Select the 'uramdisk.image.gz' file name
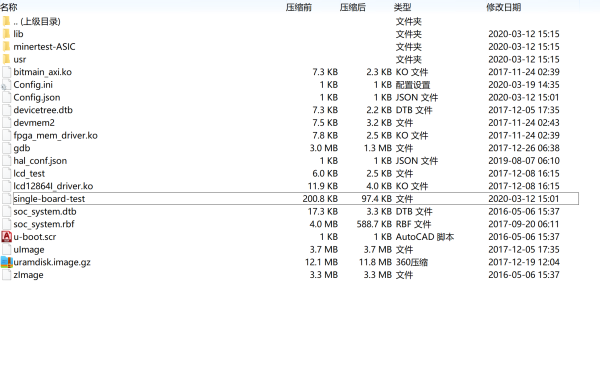The image size is (600, 375). 52,262
